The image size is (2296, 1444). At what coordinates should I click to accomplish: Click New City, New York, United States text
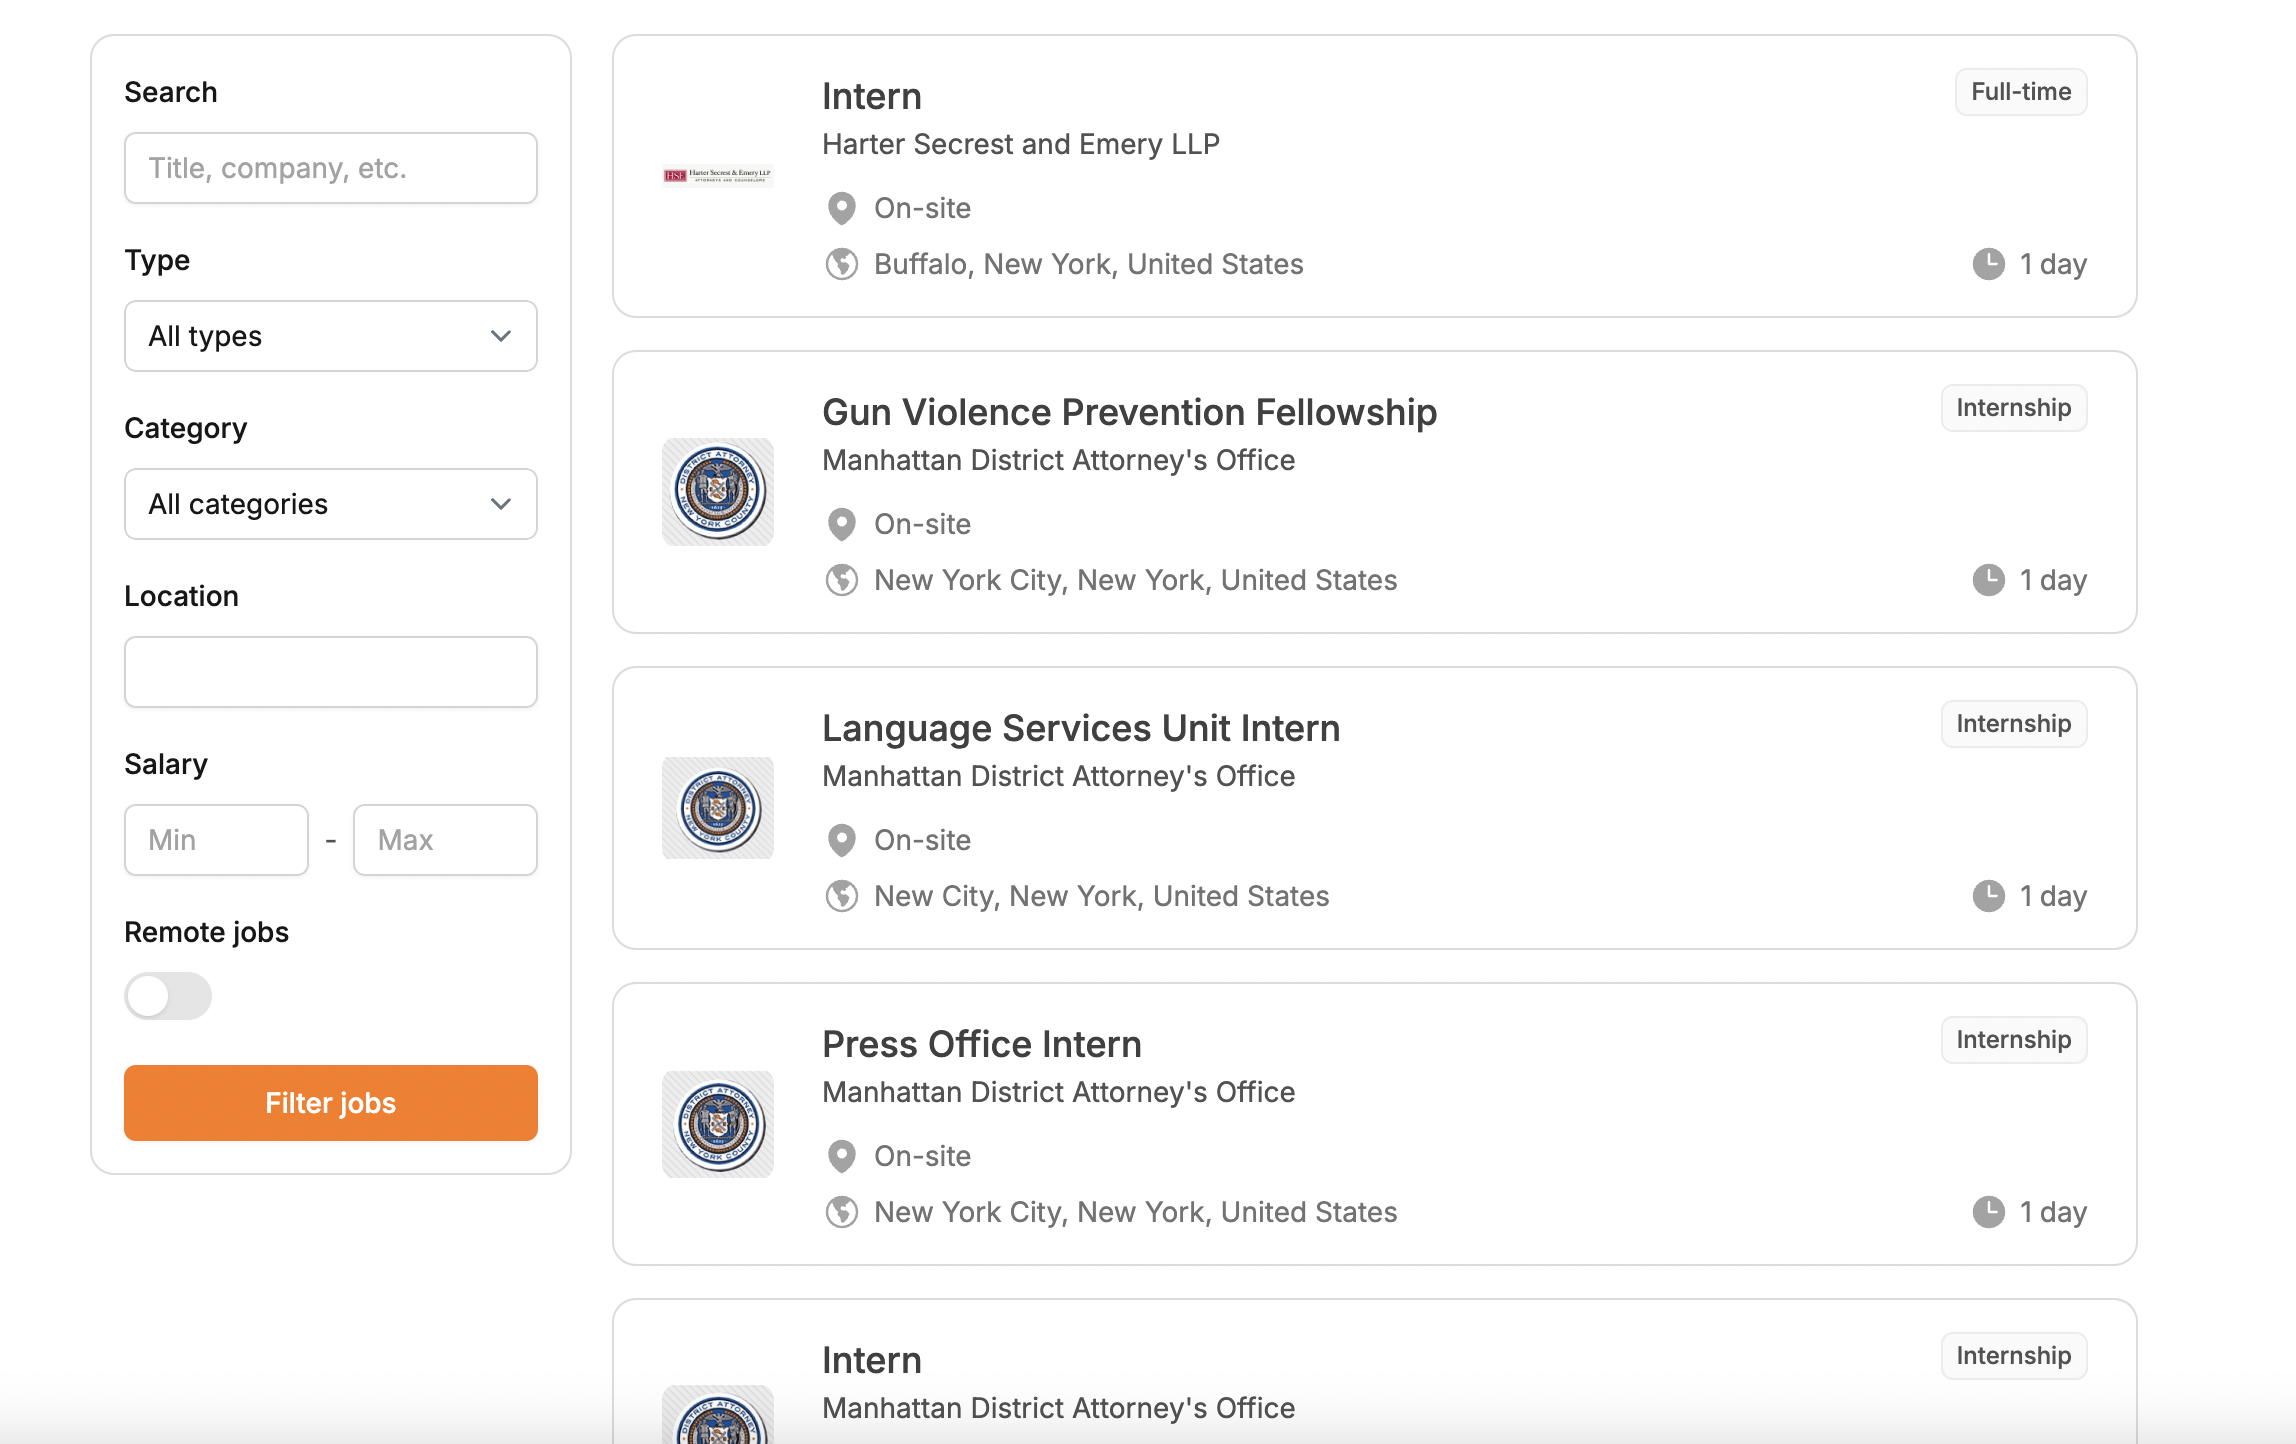[x=1101, y=896]
